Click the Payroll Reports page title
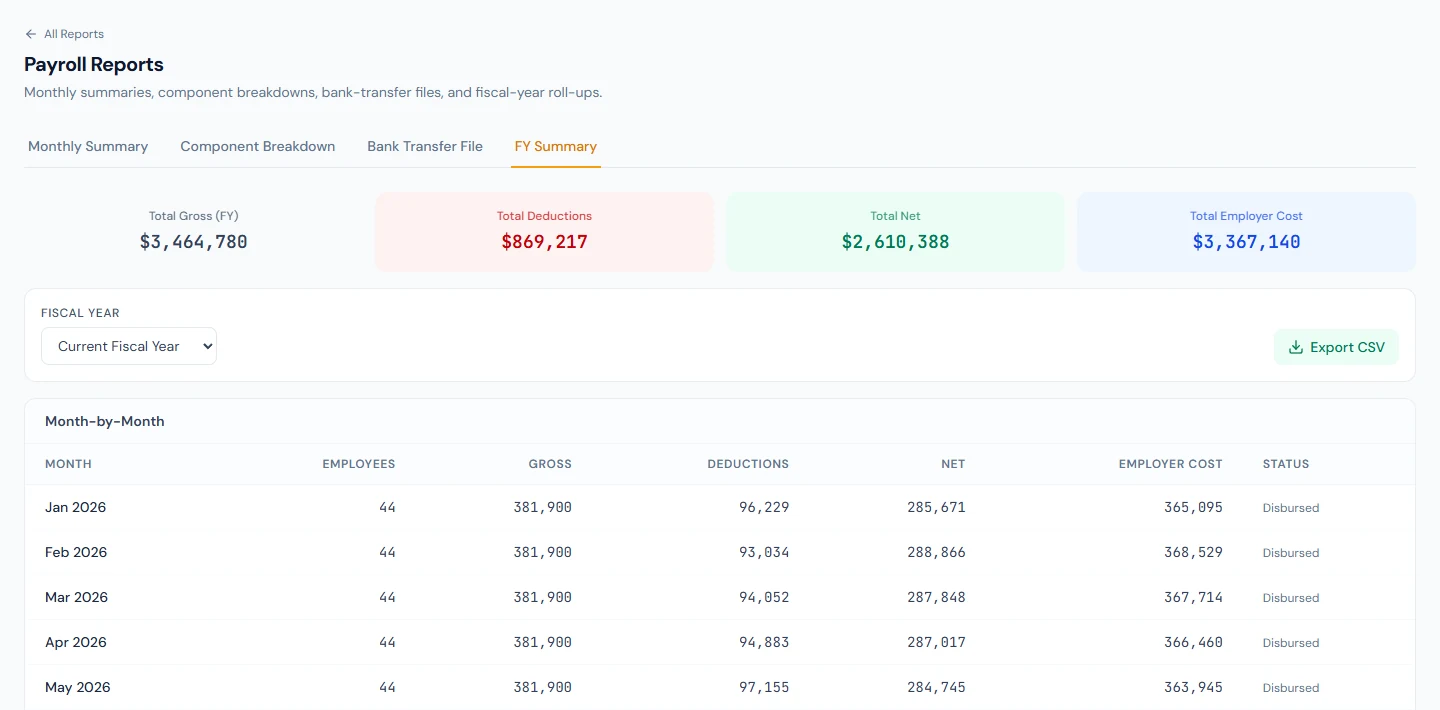Viewport: 1440px width, 710px height. click(x=94, y=64)
